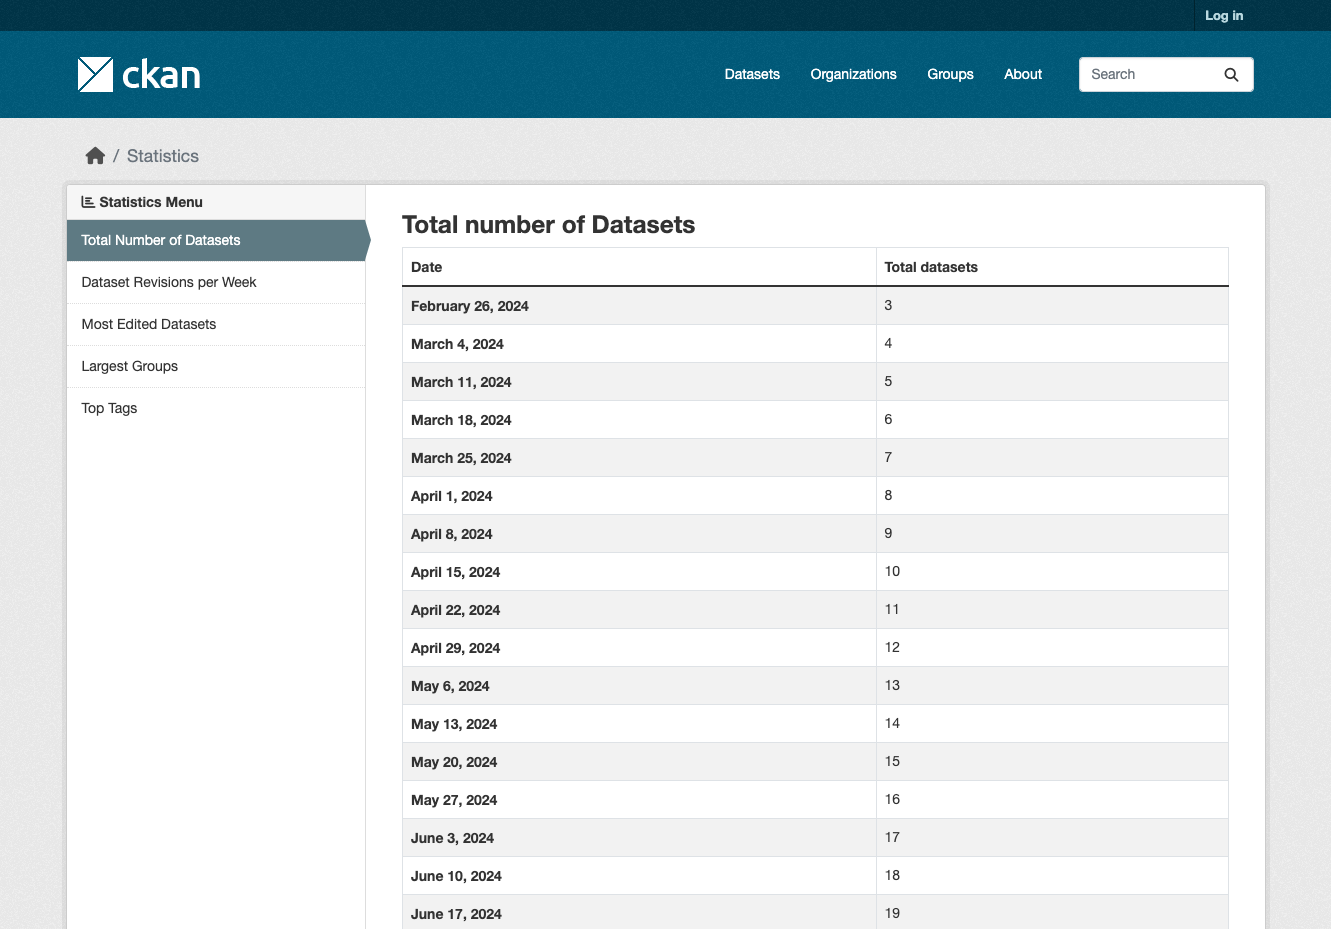Select Largest Groups menu item
The height and width of the screenshot is (929, 1331).
tap(216, 366)
